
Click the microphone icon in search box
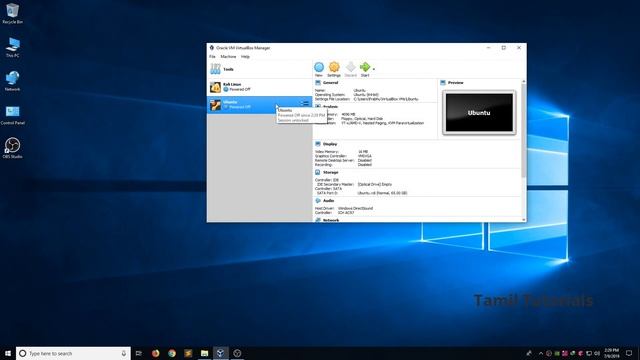tap(124, 353)
